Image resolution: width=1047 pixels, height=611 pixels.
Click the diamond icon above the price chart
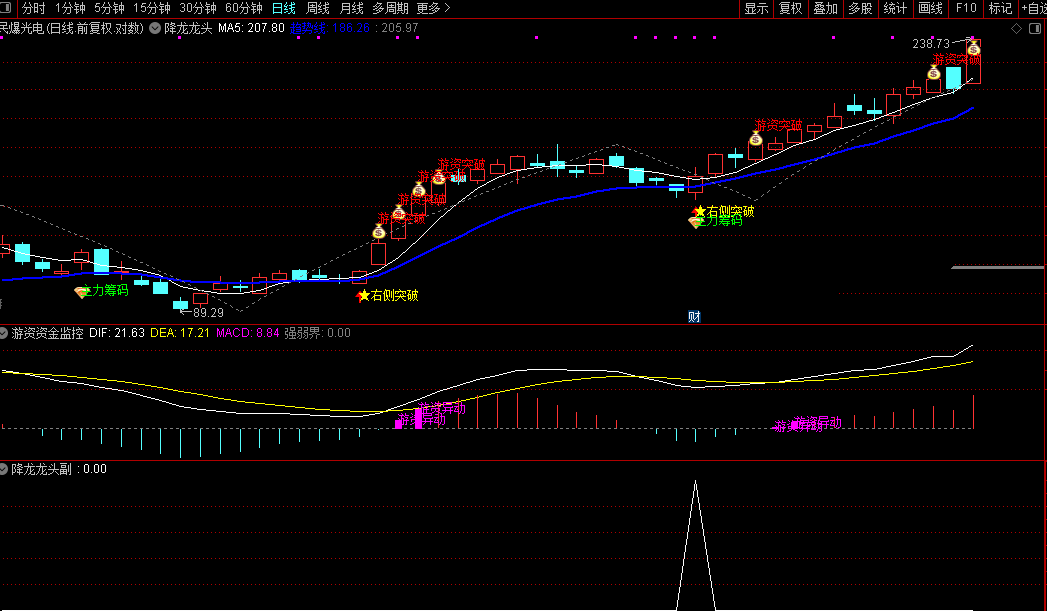pos(1016,29)
